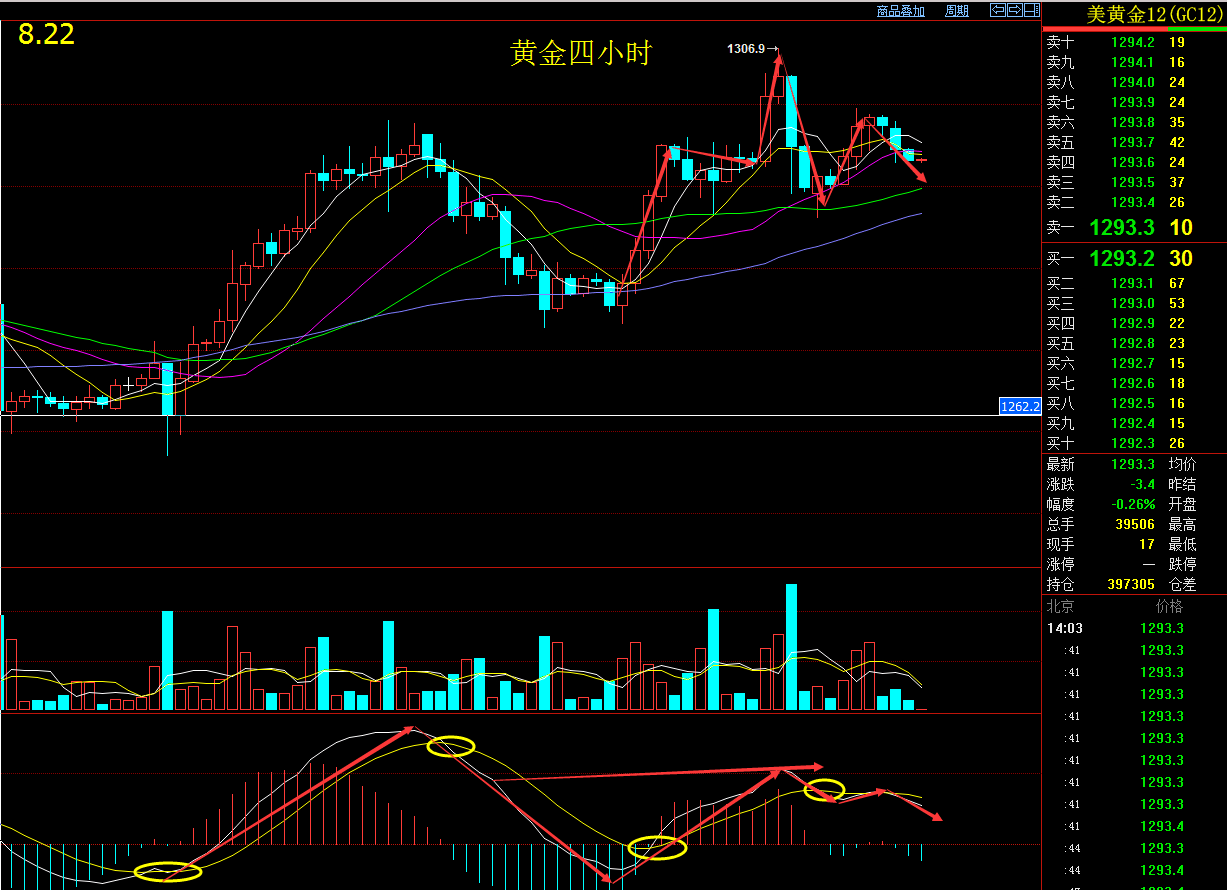Toggle the side panel layout icon

(x=1030, y=10)
